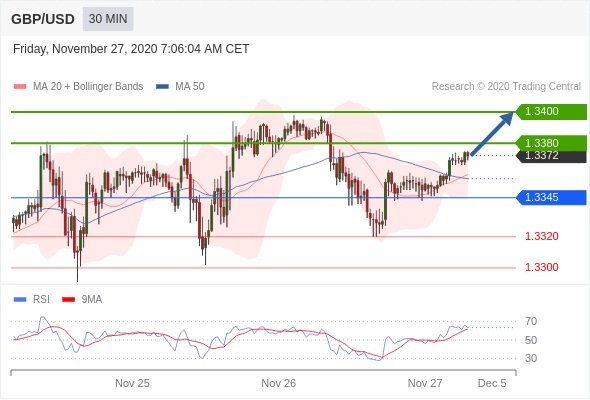Viewport: 590px width, 400px height.
Task: Select the black 1.3372 current price tag
Action: (x=551, y=156)
